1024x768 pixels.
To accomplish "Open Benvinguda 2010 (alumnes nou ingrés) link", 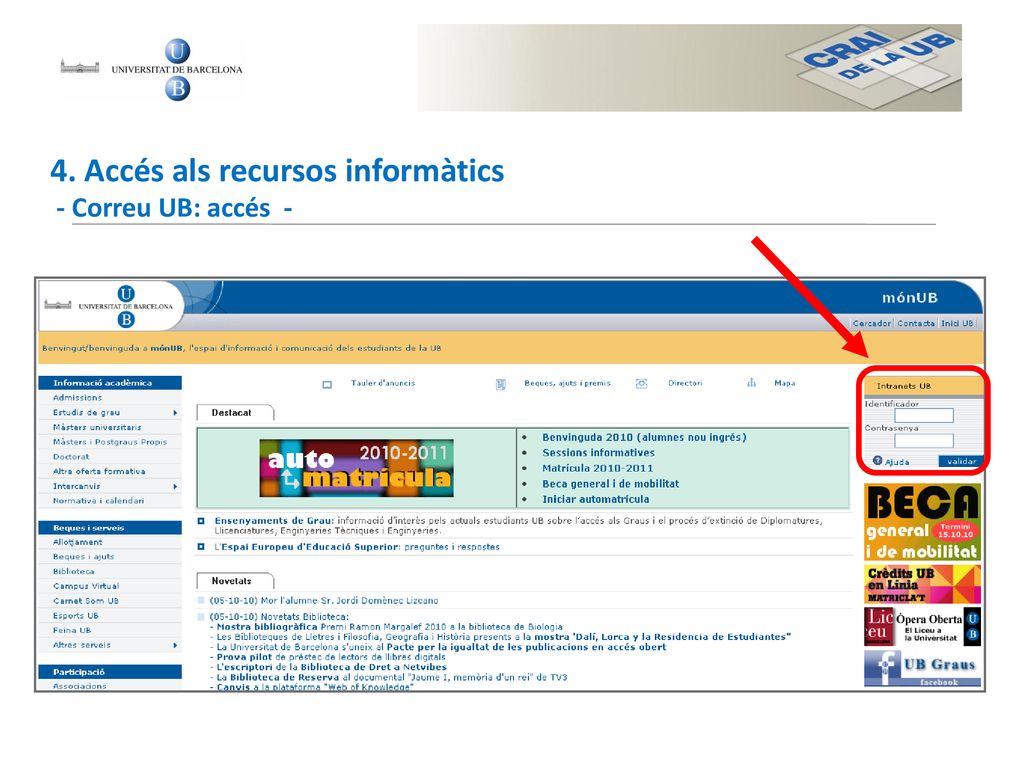I will pyautogui.click(x=644, y=438).
